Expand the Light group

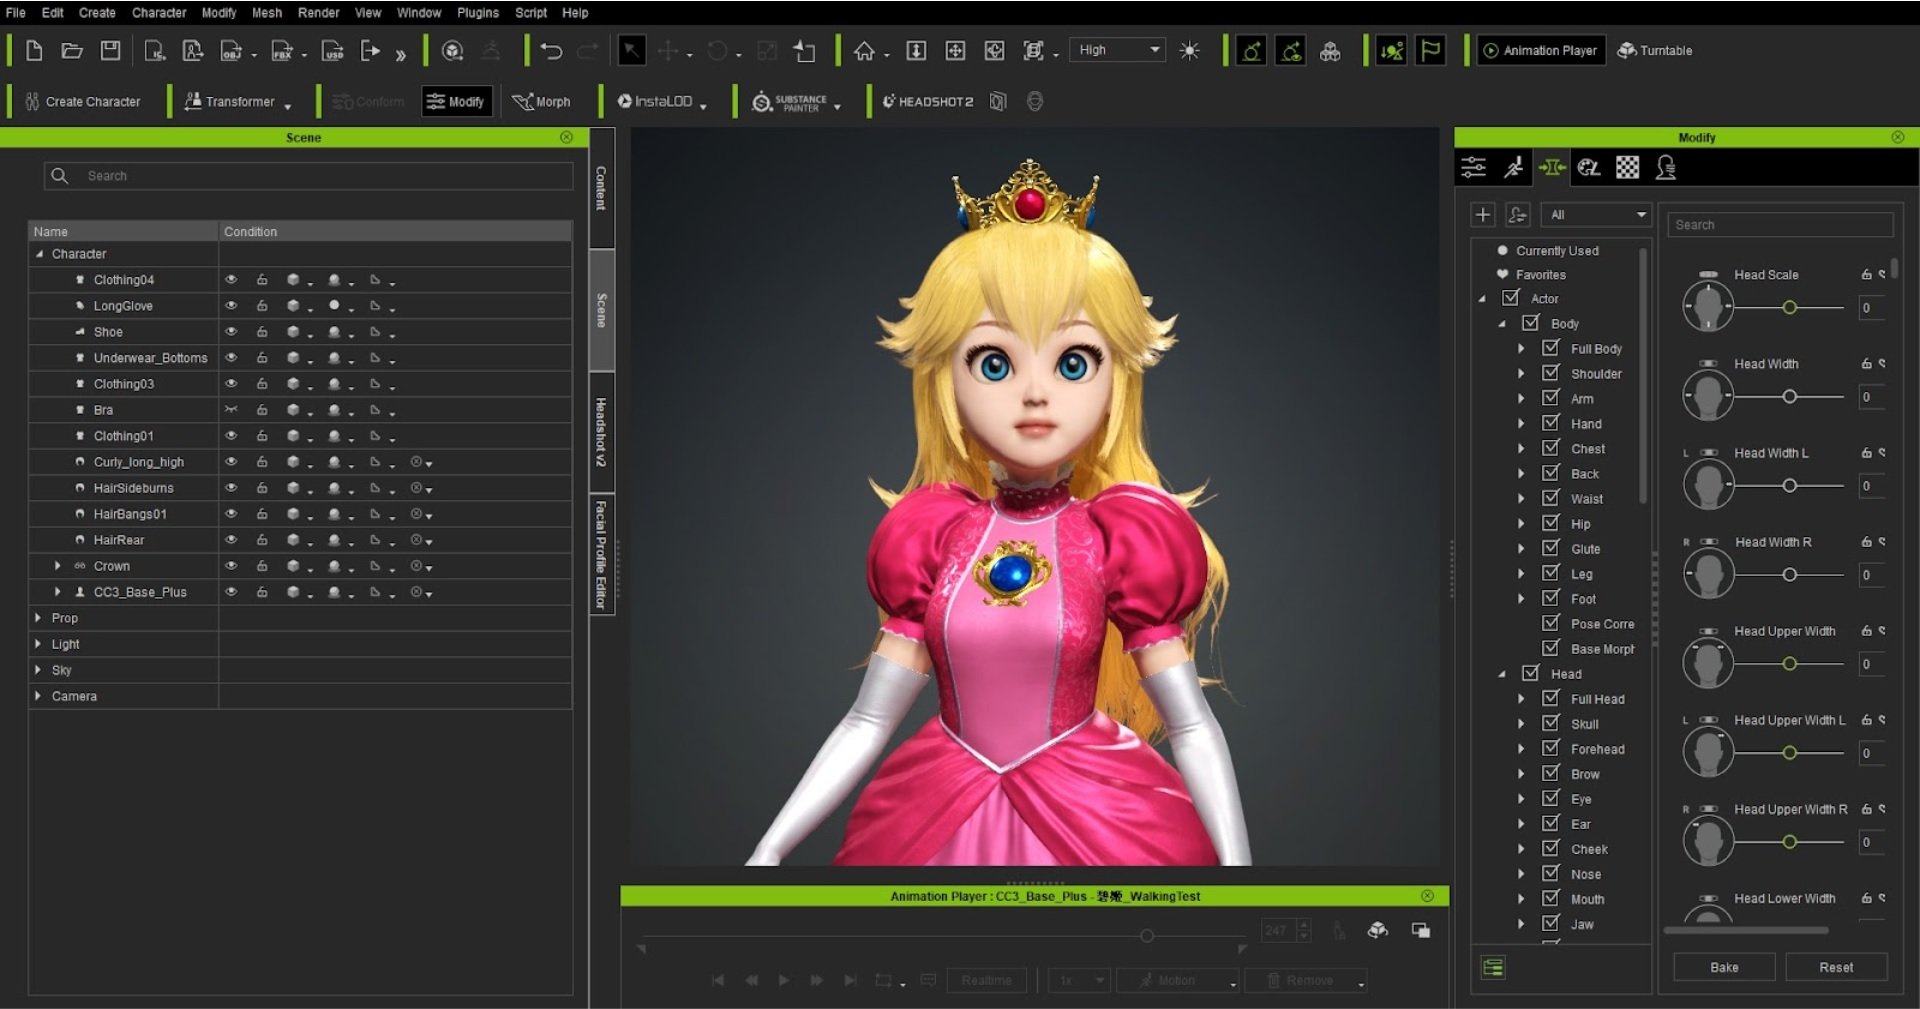coord(38,644)
